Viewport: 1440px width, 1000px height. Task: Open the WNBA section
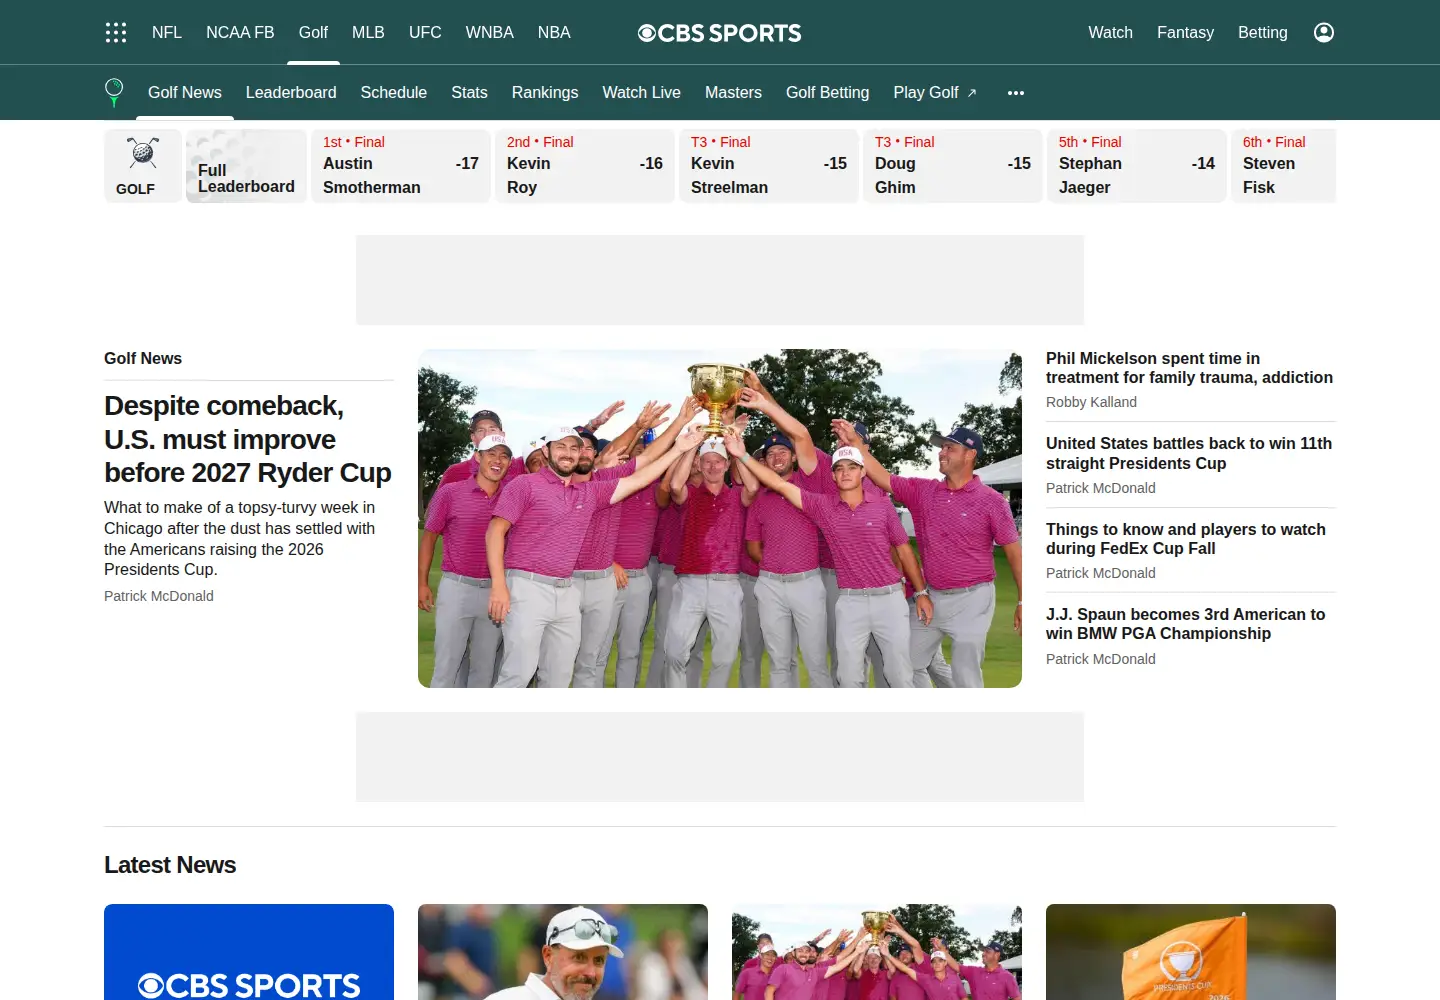[490, 32]
